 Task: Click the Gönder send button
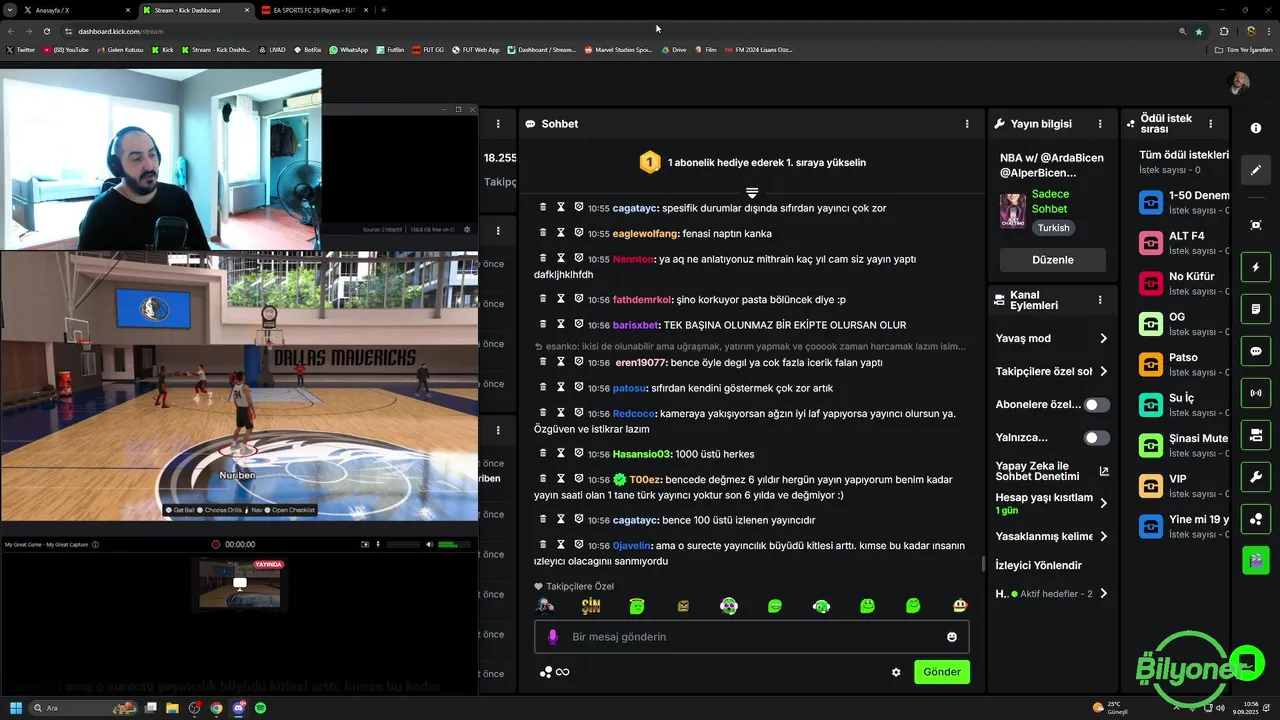(x=942, y=672)
